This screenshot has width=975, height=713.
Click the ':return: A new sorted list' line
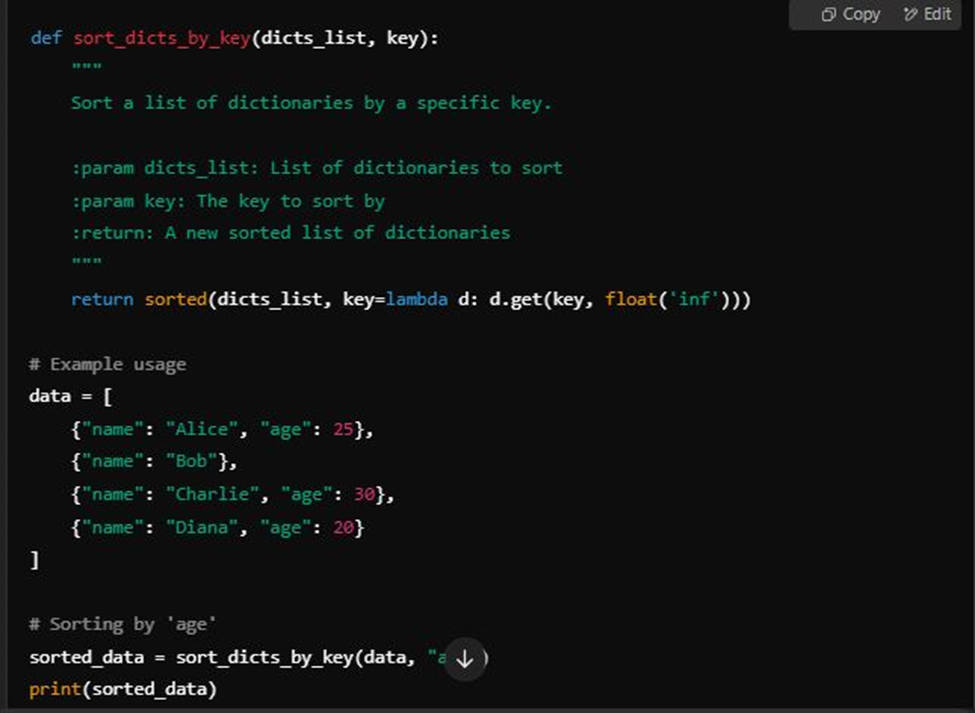tap(291, 233)
